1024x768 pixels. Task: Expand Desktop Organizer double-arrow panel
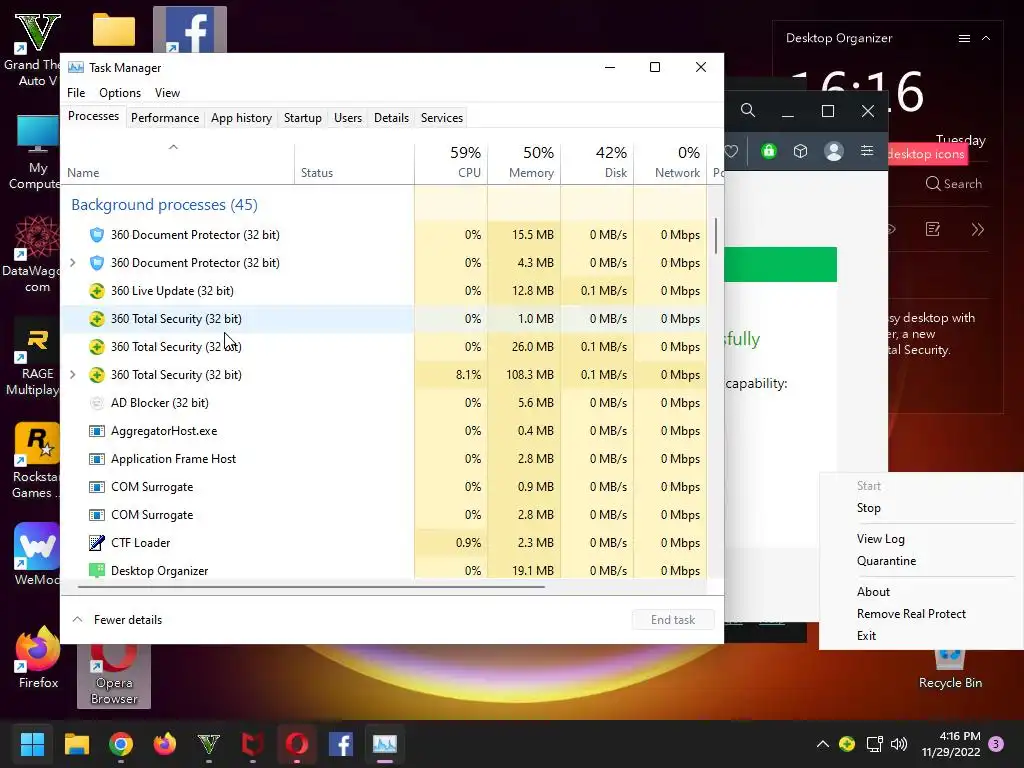click(977, 229)
